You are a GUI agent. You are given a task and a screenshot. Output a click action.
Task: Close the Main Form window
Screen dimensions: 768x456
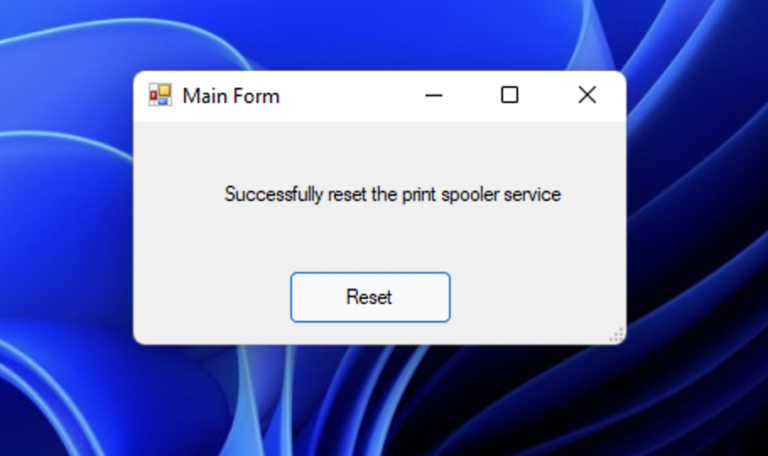click(587, 95)
